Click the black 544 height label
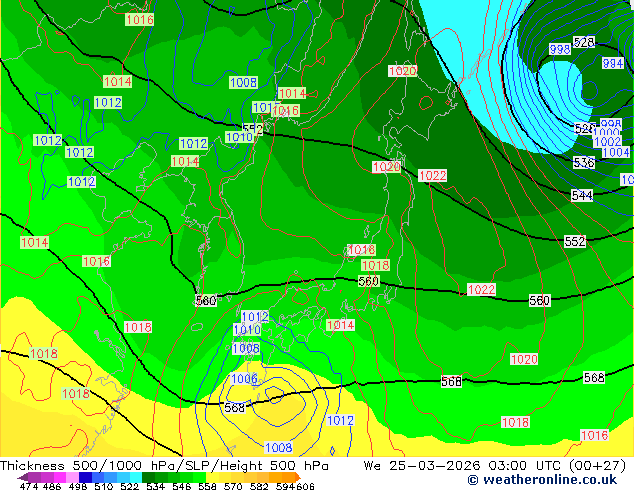634x490 pixels. tap(582, 196)
